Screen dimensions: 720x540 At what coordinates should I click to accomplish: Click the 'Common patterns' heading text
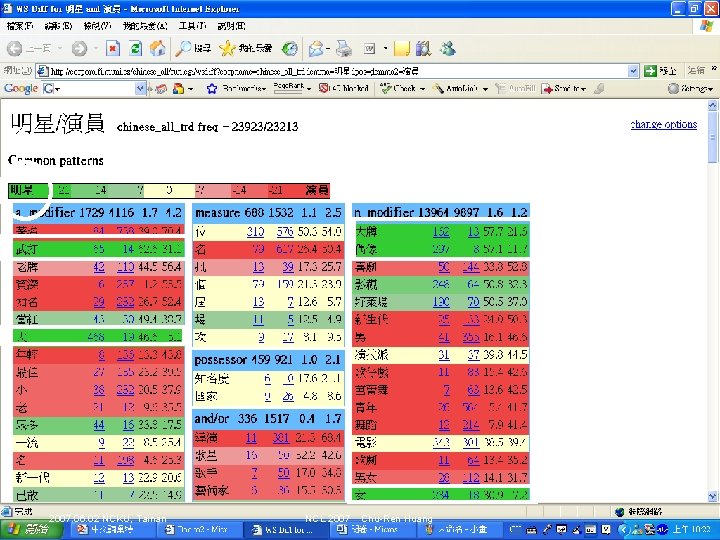point(56,160)
